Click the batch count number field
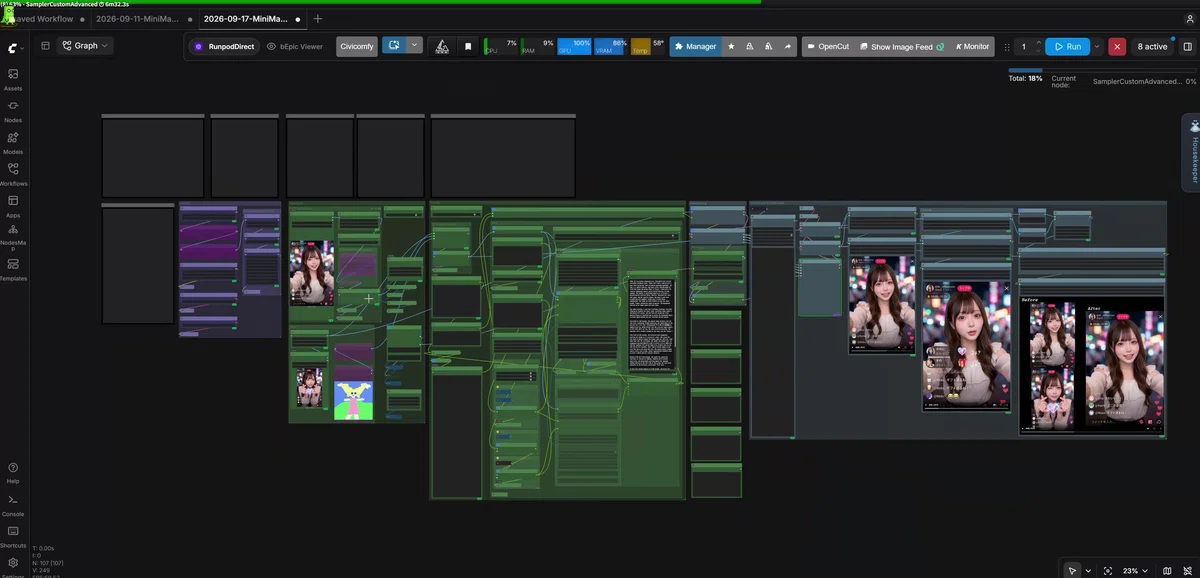 (1024, 46)
